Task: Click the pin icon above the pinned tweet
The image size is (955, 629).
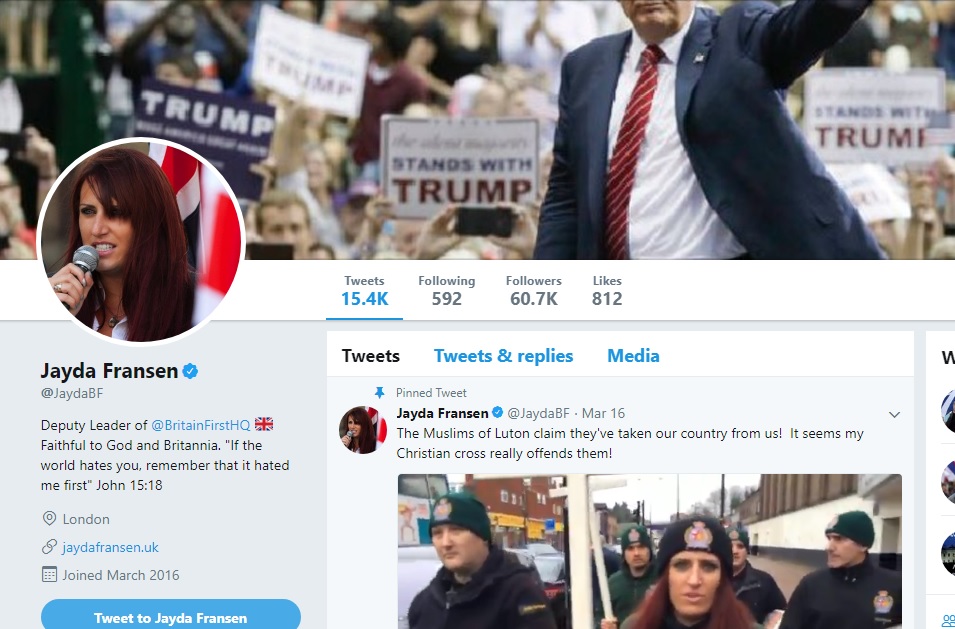Action: [379, 393]
